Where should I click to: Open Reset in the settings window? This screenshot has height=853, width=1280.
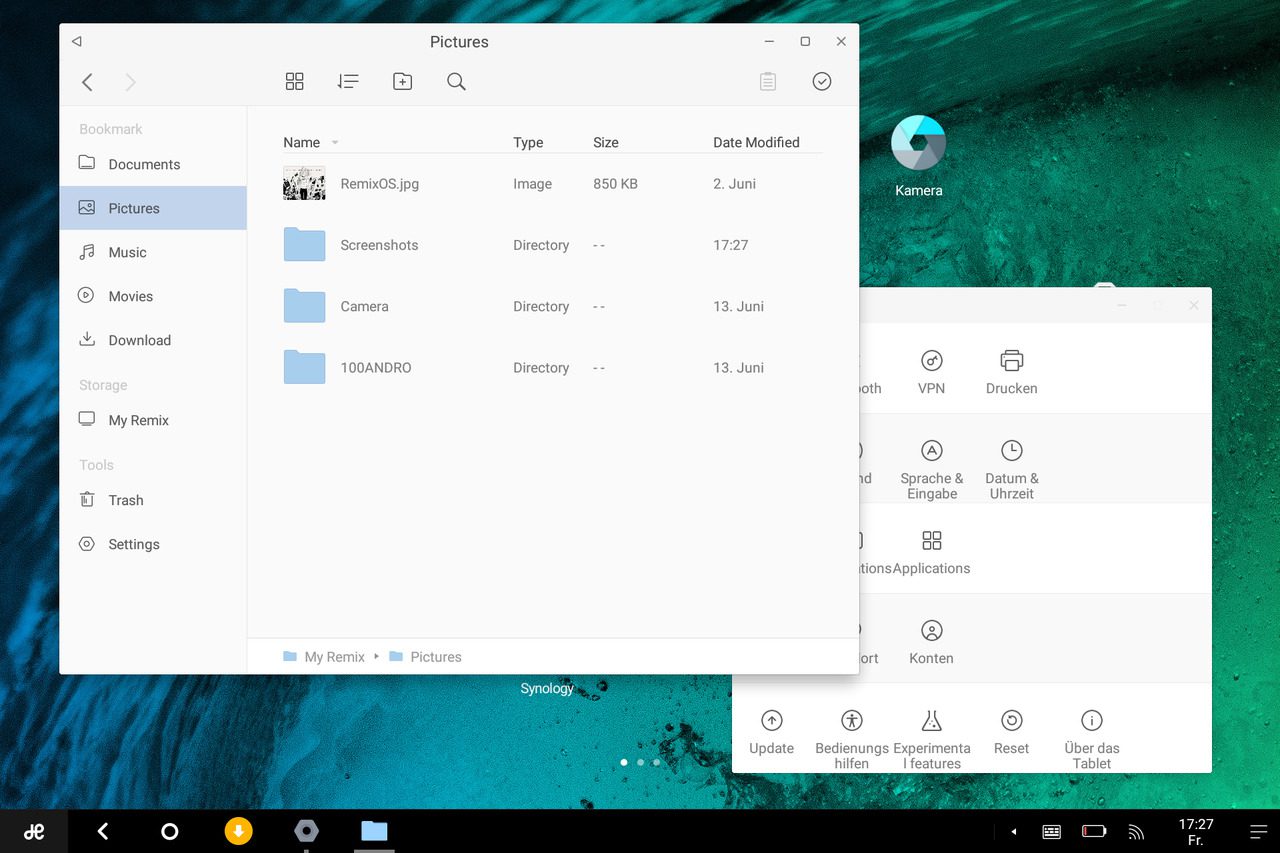[x=1011, y=733]
